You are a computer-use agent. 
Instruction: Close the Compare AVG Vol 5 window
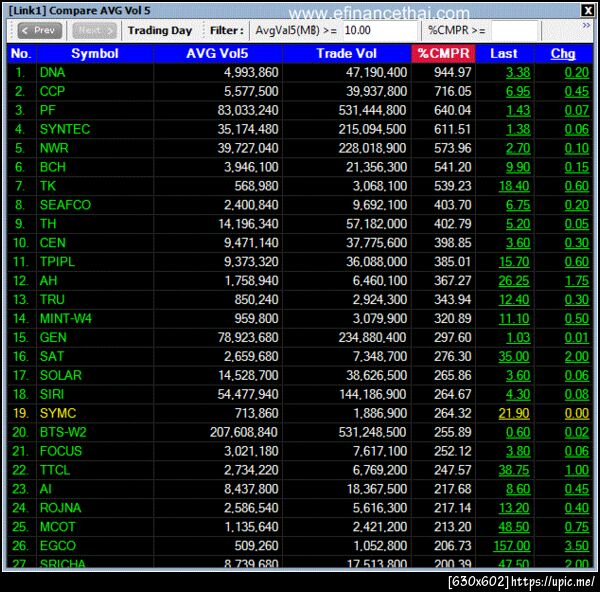[587, 10]
